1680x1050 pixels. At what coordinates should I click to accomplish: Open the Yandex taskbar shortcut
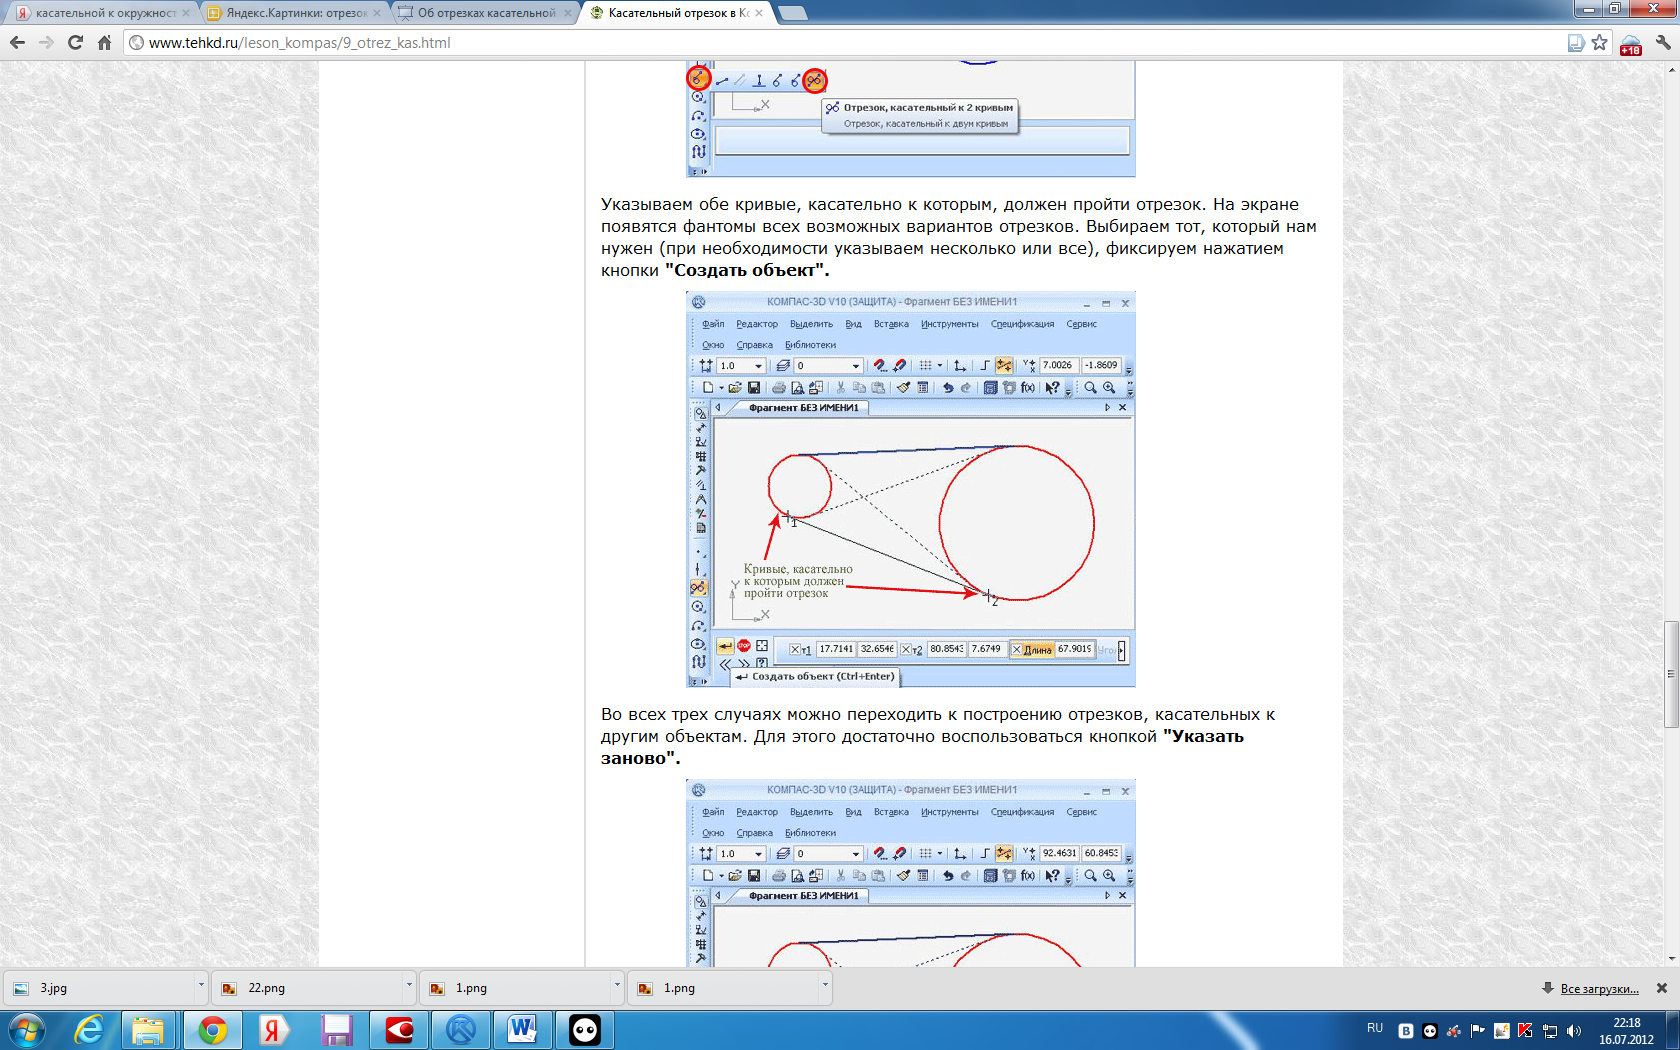[x=273, y=1029]
